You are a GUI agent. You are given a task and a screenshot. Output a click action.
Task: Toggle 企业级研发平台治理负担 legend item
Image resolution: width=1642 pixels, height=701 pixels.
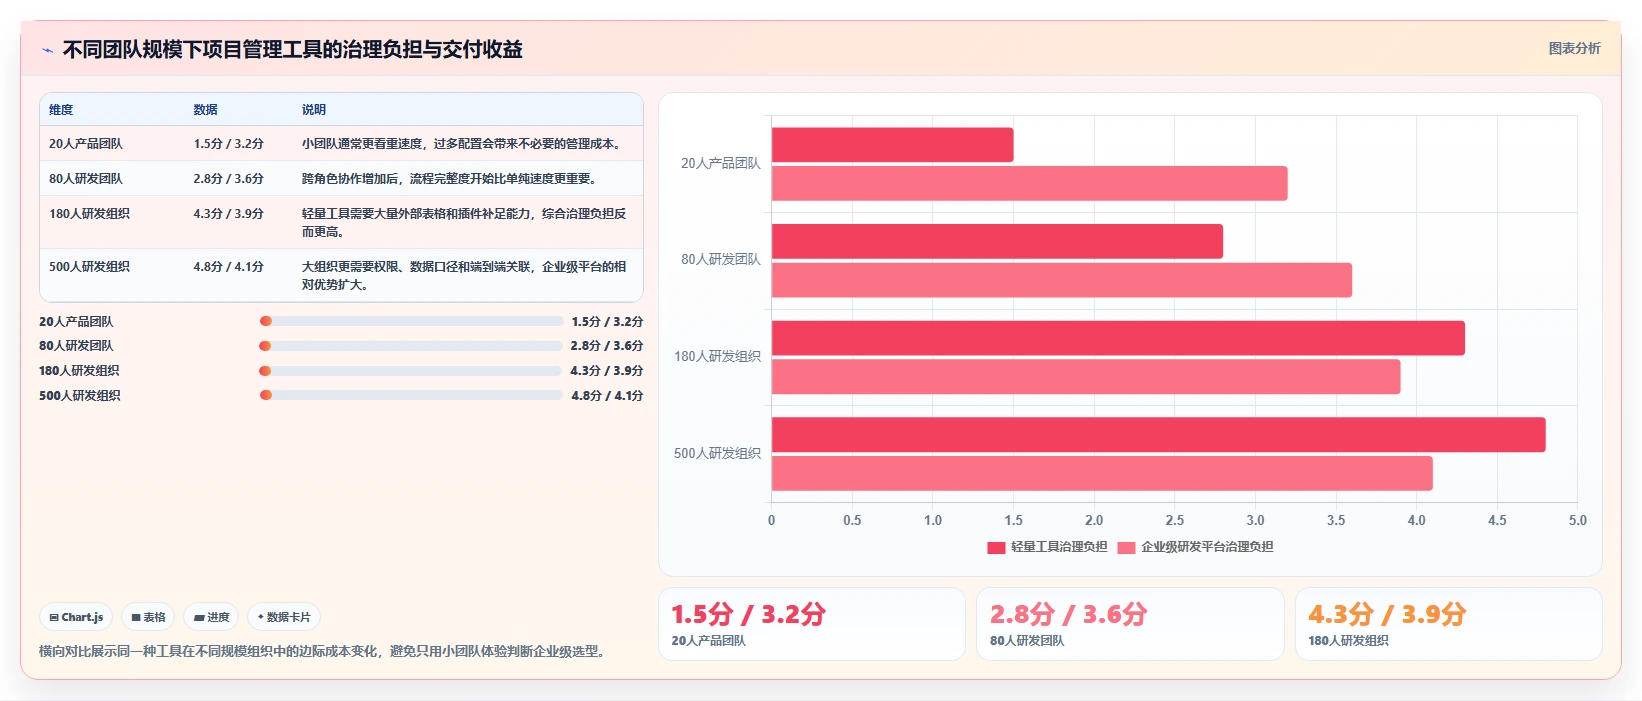1195,547
